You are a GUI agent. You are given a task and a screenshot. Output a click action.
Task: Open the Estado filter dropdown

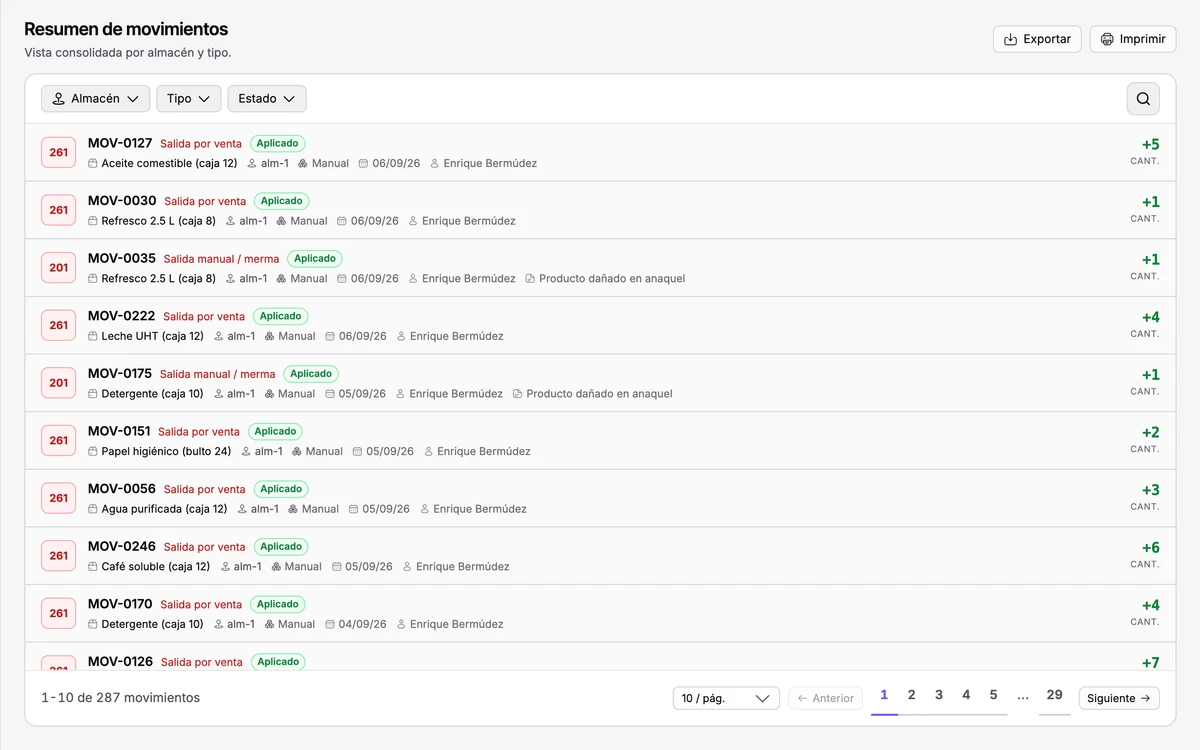coord(267,99)
